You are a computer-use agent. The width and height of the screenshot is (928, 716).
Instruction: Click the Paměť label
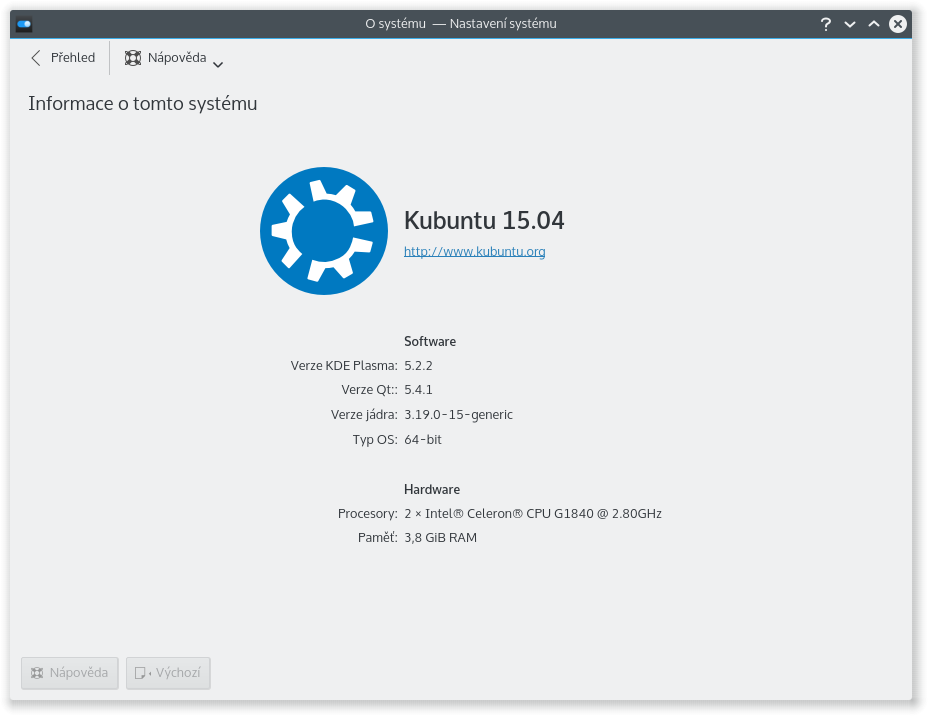pyautogui.click(x=378, y=538)
